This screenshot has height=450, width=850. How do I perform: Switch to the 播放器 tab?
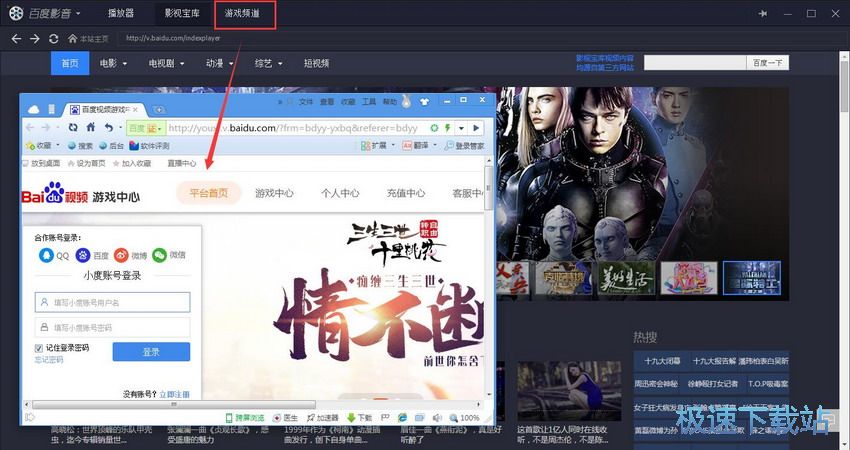[121, 13]
